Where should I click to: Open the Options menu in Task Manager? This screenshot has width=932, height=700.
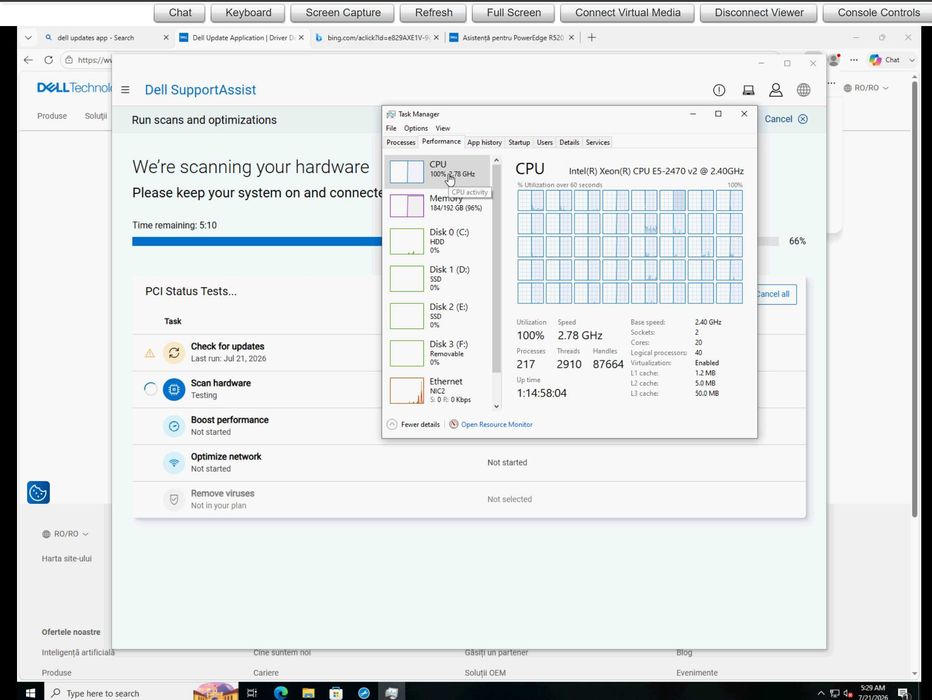click(415, 128)
